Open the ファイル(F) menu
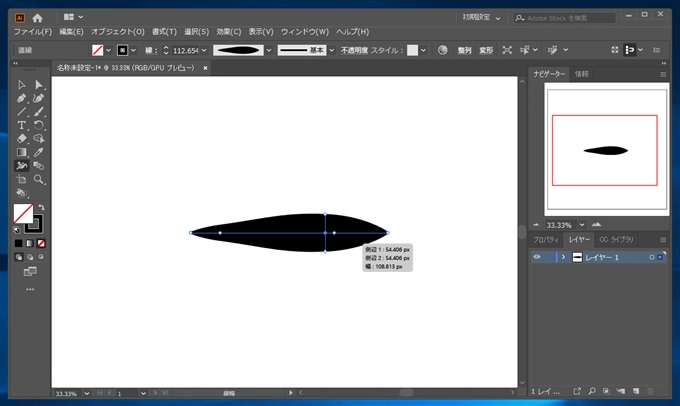This screenshot has height=406, width=680. pos(33,32)
